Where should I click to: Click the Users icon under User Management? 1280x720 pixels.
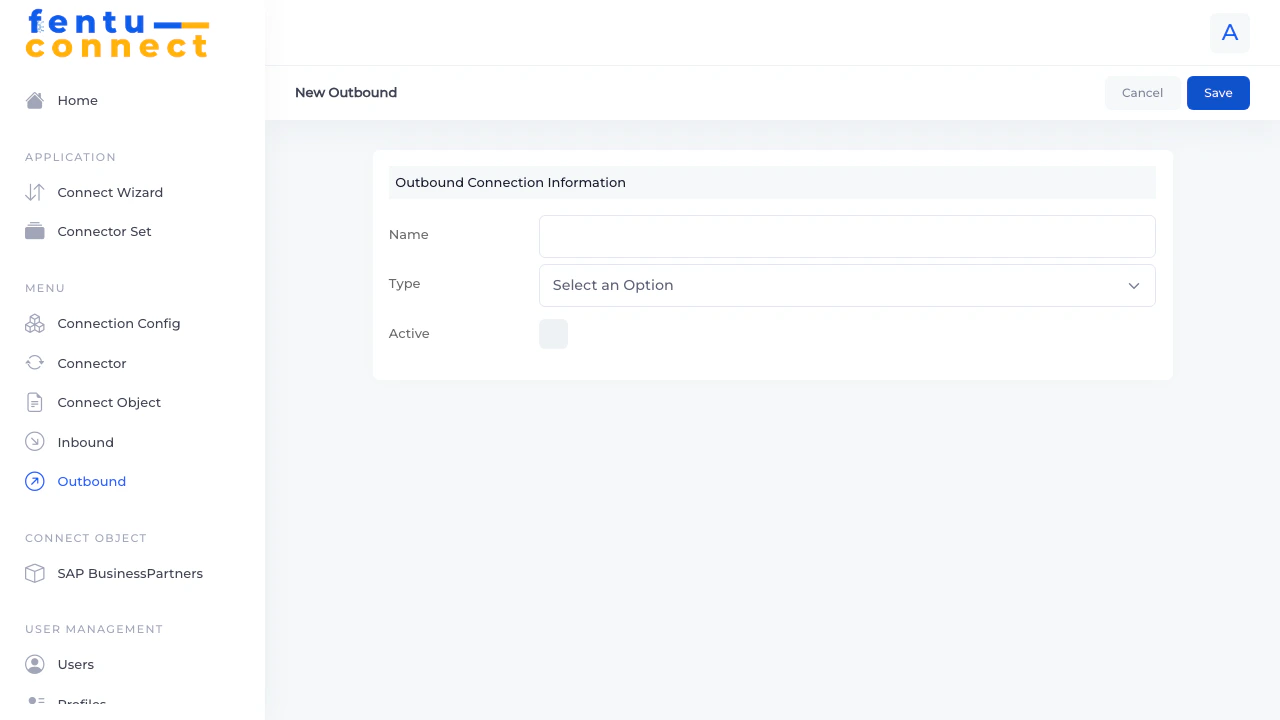point(34,664)
